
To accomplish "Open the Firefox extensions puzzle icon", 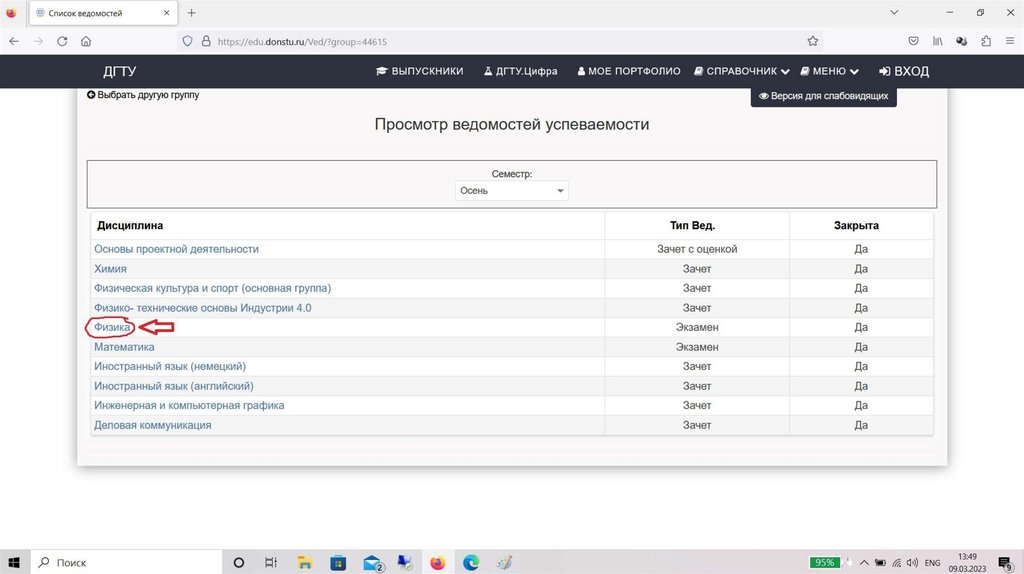I will 986,42.
